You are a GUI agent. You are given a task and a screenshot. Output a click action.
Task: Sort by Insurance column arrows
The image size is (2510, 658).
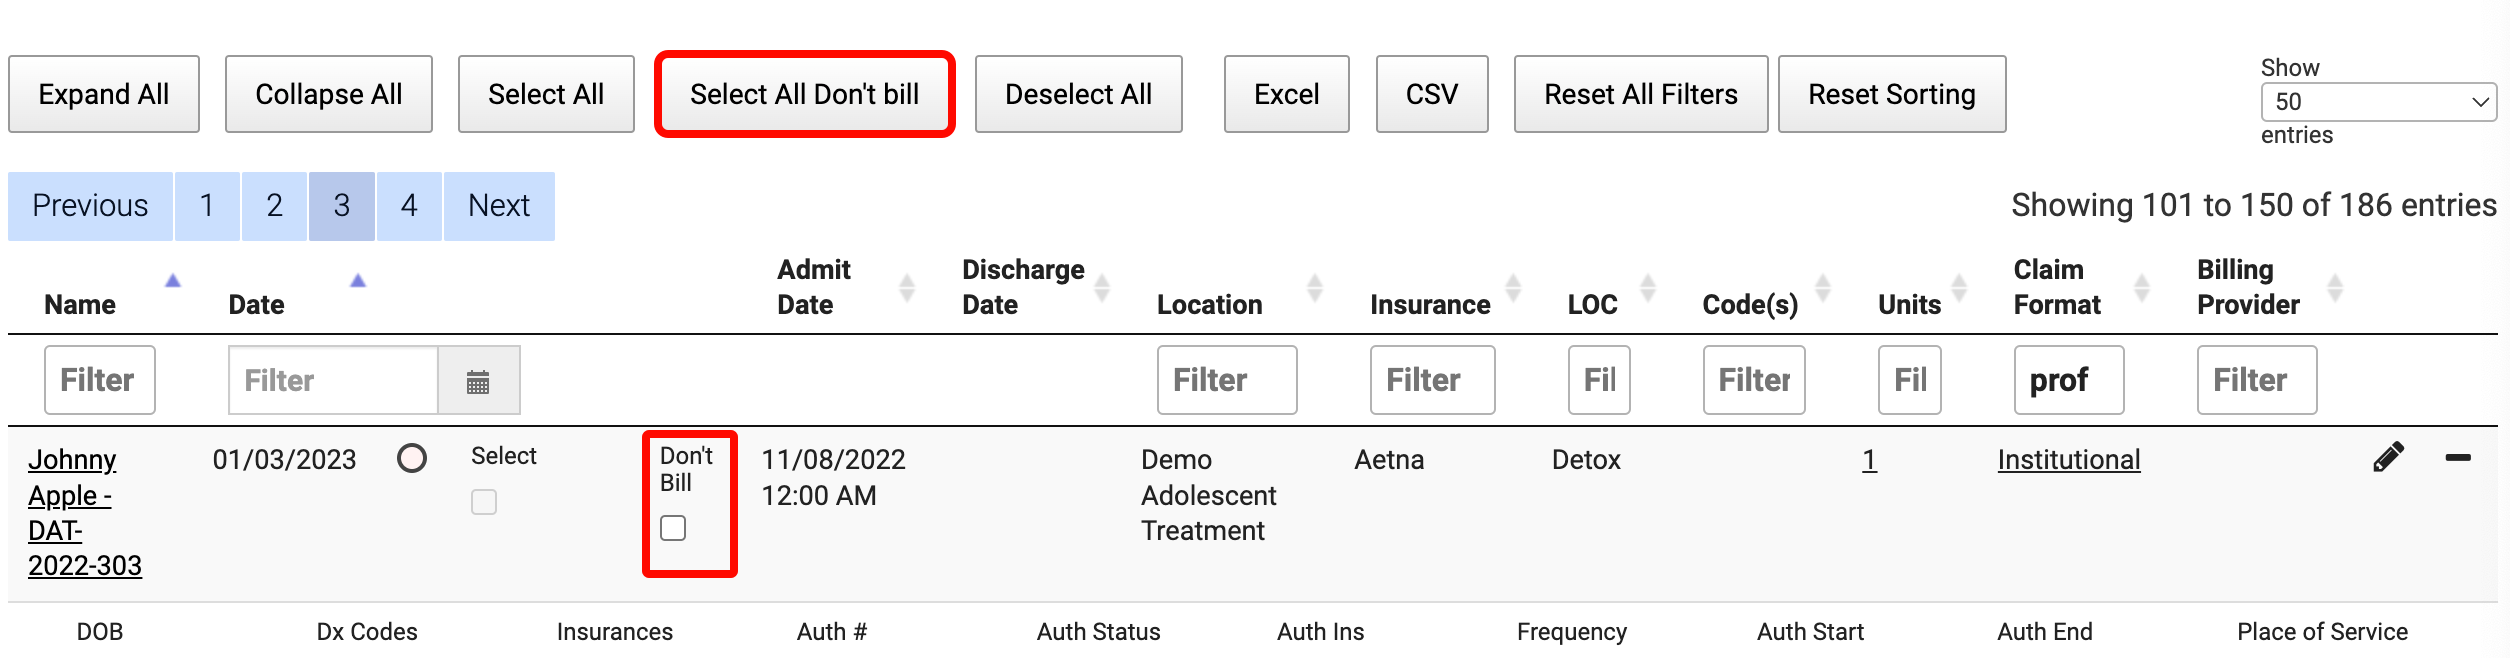[x=1513, y=288]
